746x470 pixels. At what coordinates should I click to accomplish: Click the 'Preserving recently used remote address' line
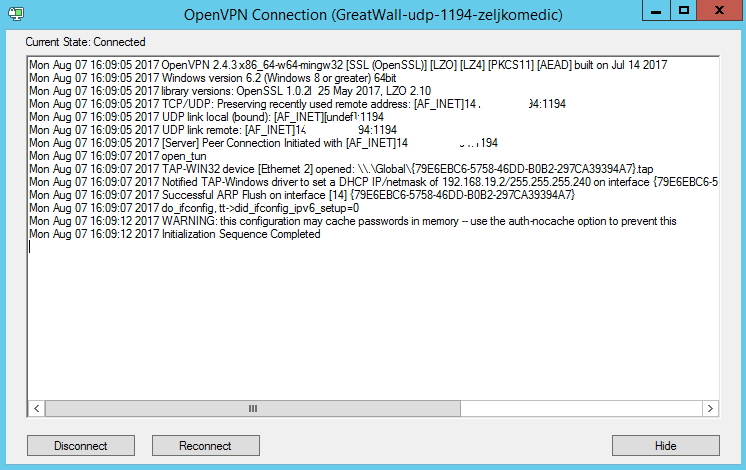pos(297,104)
